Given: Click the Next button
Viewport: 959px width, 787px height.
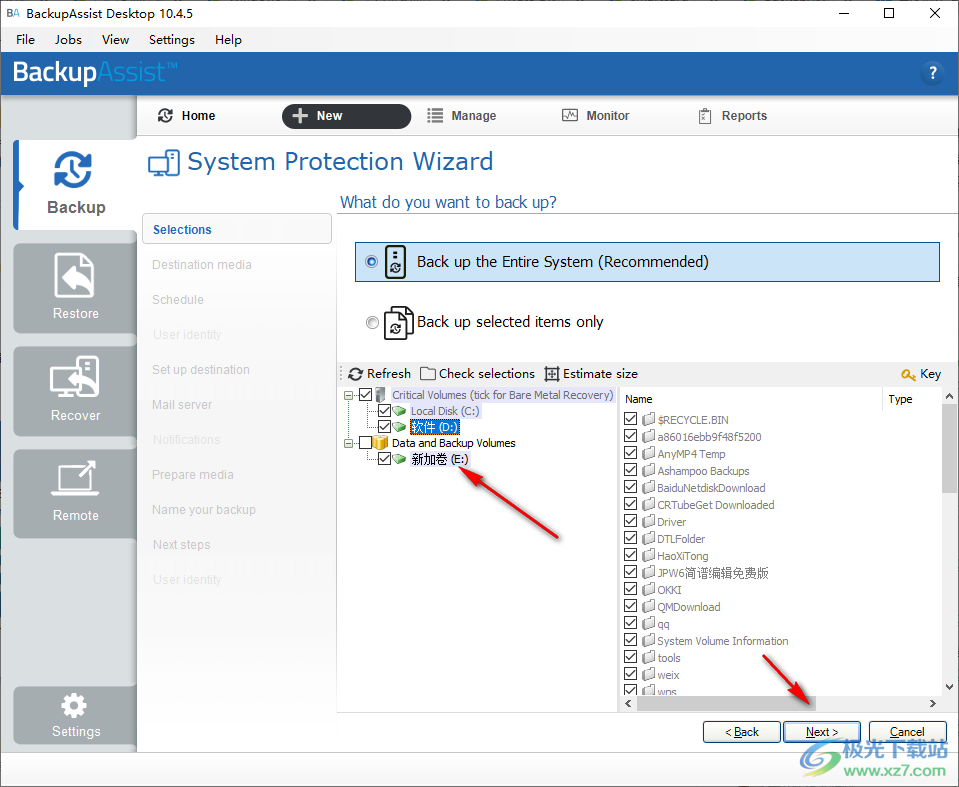Looking at the screenshot, I should pyautogui.click(x=821, y=732).
